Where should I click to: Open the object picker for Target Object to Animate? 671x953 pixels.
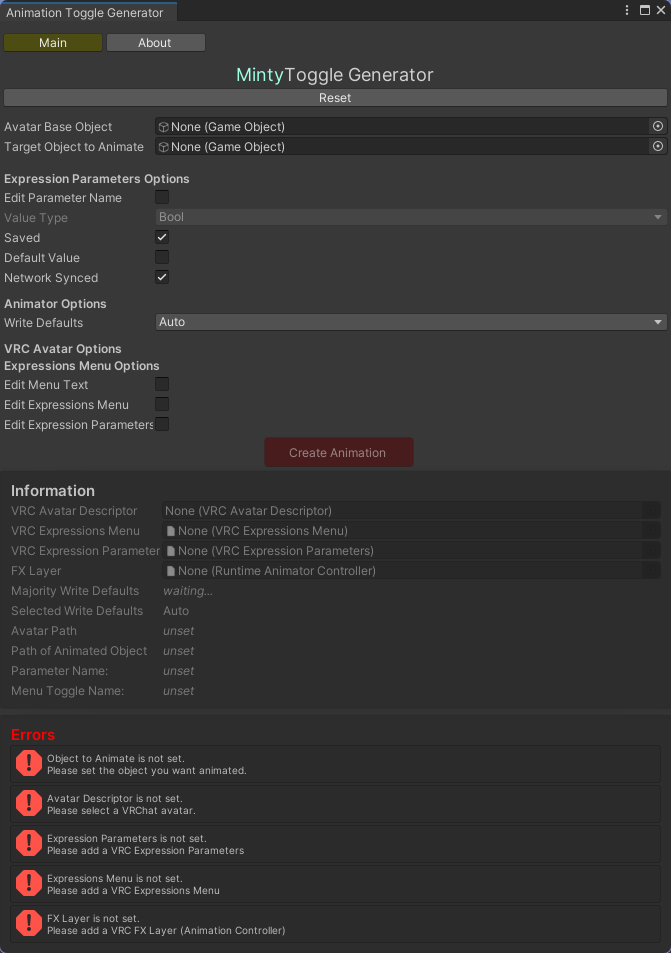tap(658, 146)
